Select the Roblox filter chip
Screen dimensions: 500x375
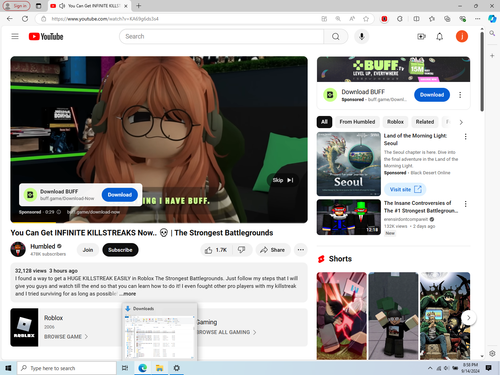click(x=395, y=122)
